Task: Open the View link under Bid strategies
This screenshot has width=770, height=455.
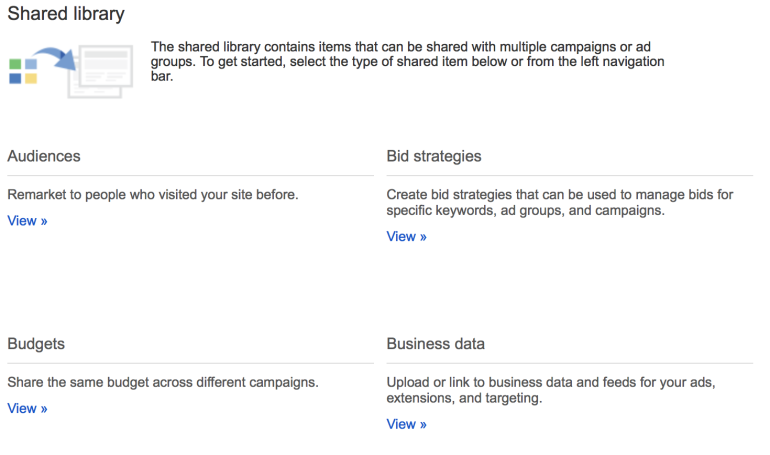Action: click(406, 237)
